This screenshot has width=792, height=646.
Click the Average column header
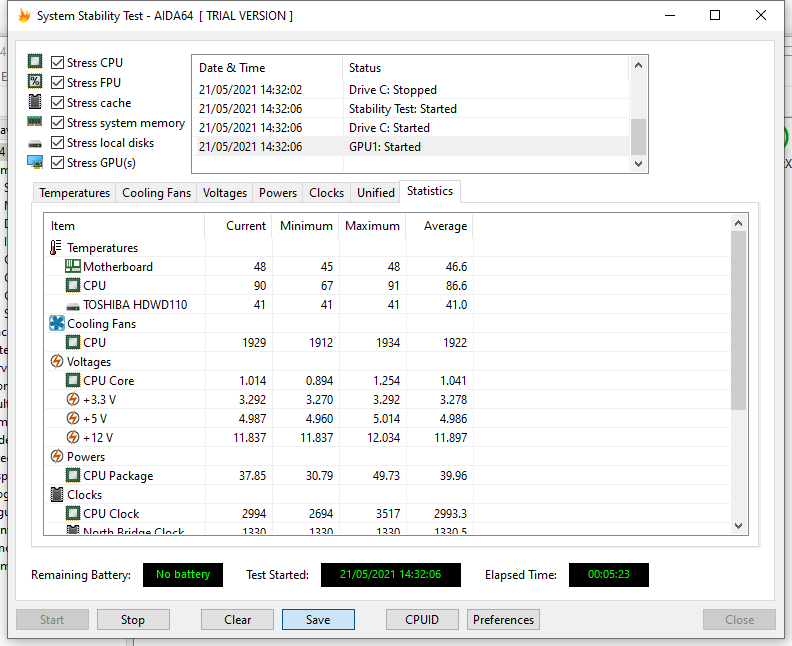439,226
